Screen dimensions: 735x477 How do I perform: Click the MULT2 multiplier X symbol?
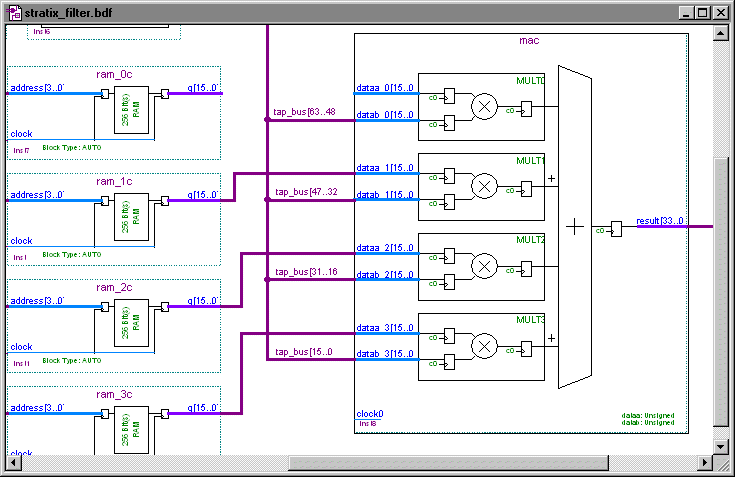click(x=485, y=265)
